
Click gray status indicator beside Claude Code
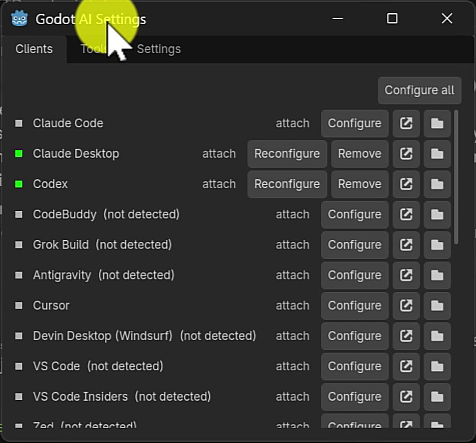pos(19,123)
